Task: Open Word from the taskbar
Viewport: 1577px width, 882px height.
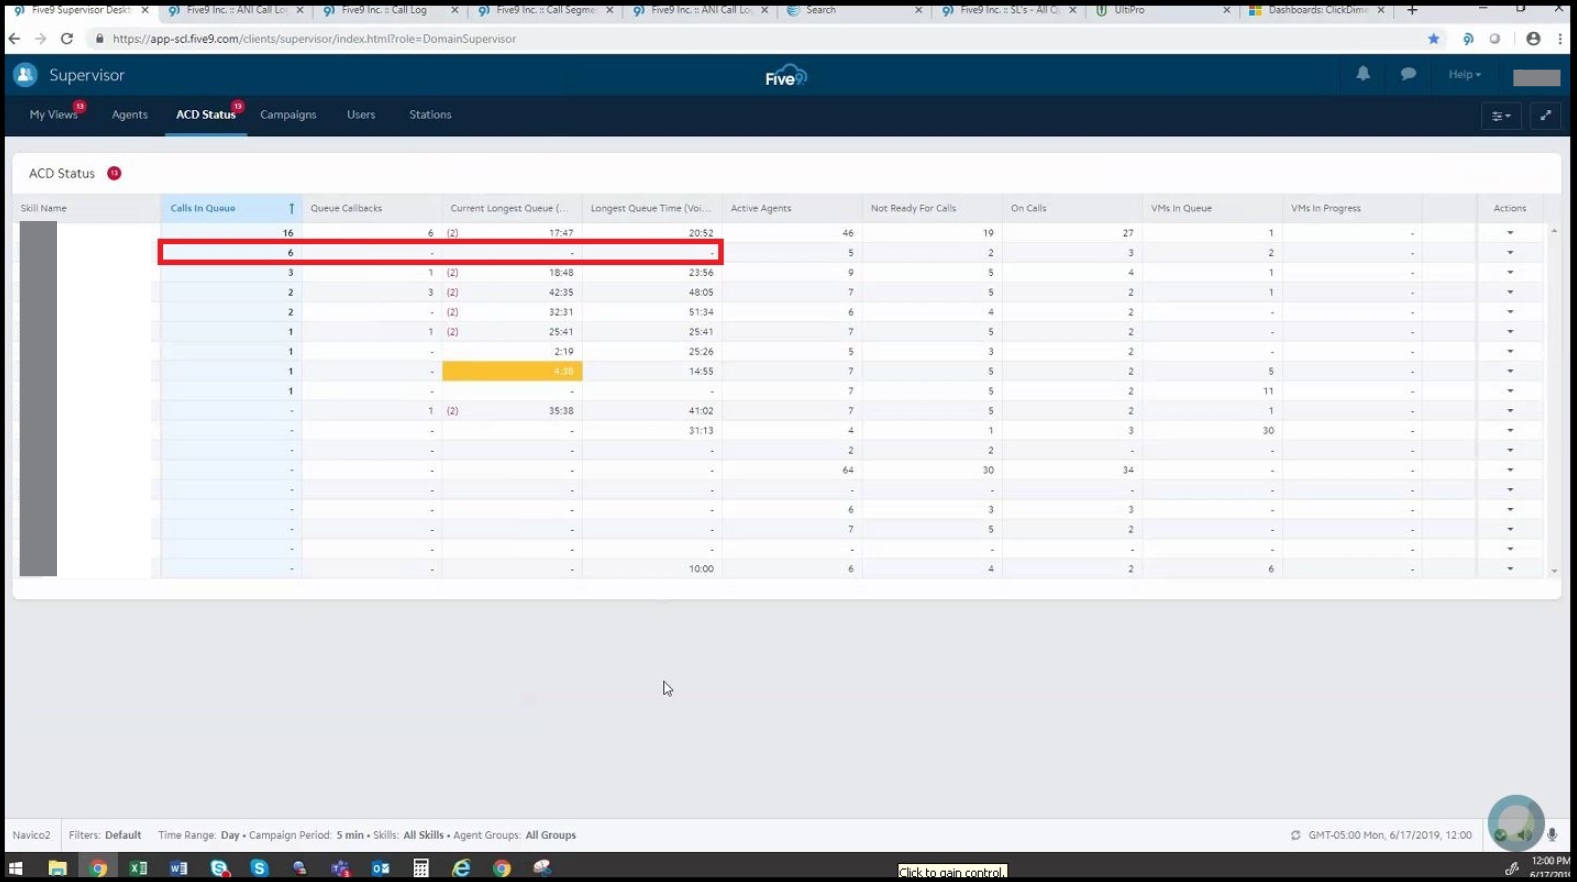Action: pos(178,868)
